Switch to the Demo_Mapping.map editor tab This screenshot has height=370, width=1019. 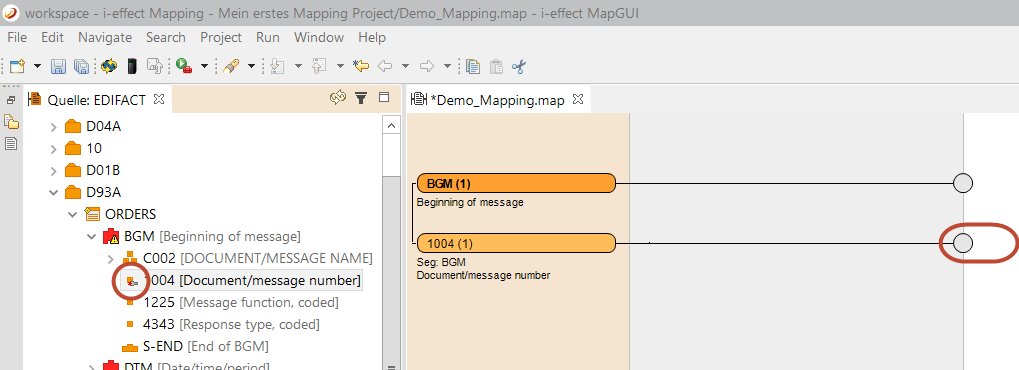pyautogui.click(x=491, y=100)
